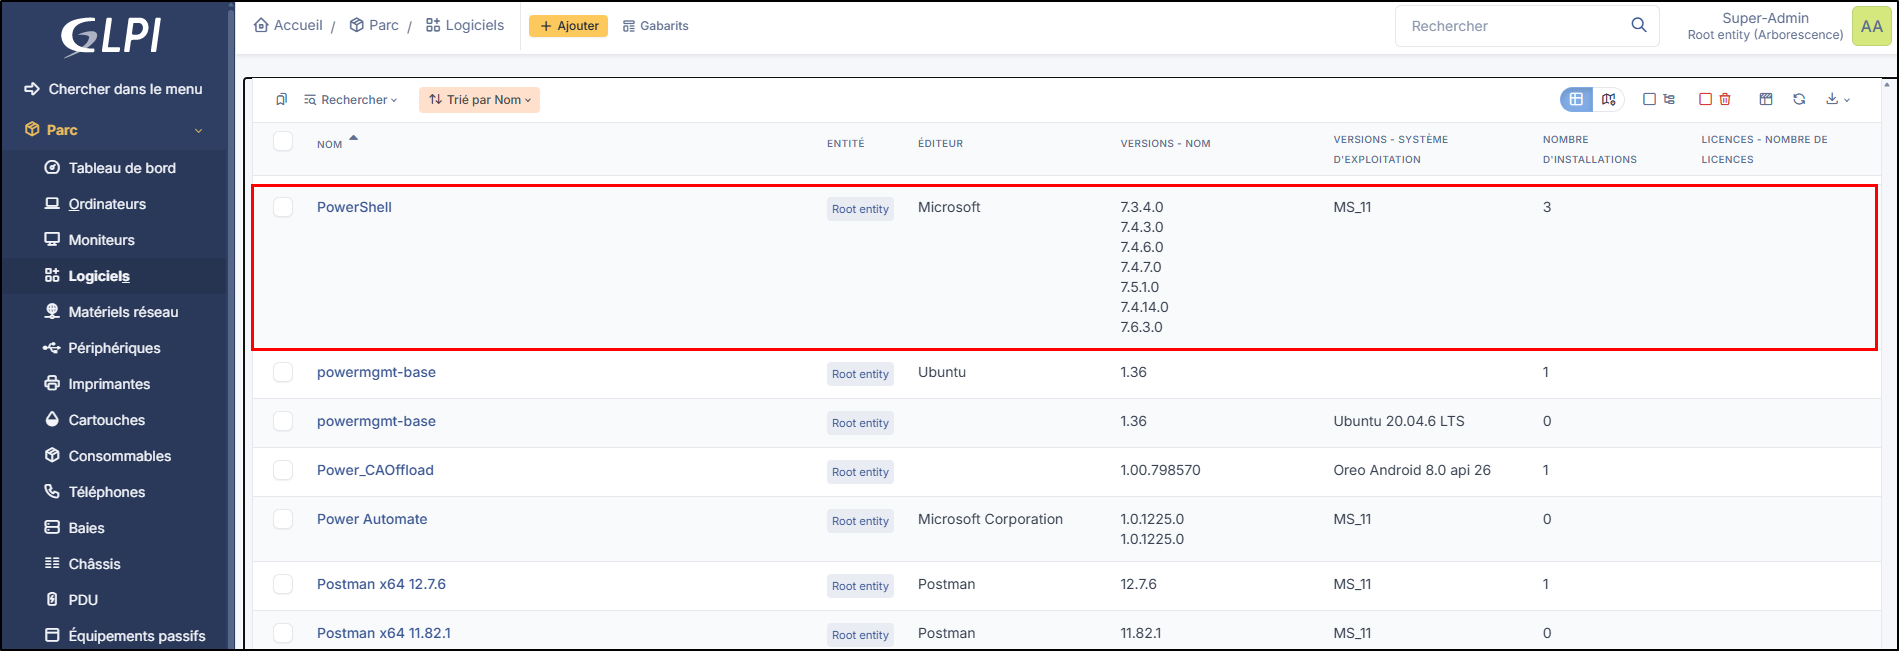Viewport: 1899px width, 651px height.
Task: Go to Parc breadcrumb
Action: [x=374, y=25]
